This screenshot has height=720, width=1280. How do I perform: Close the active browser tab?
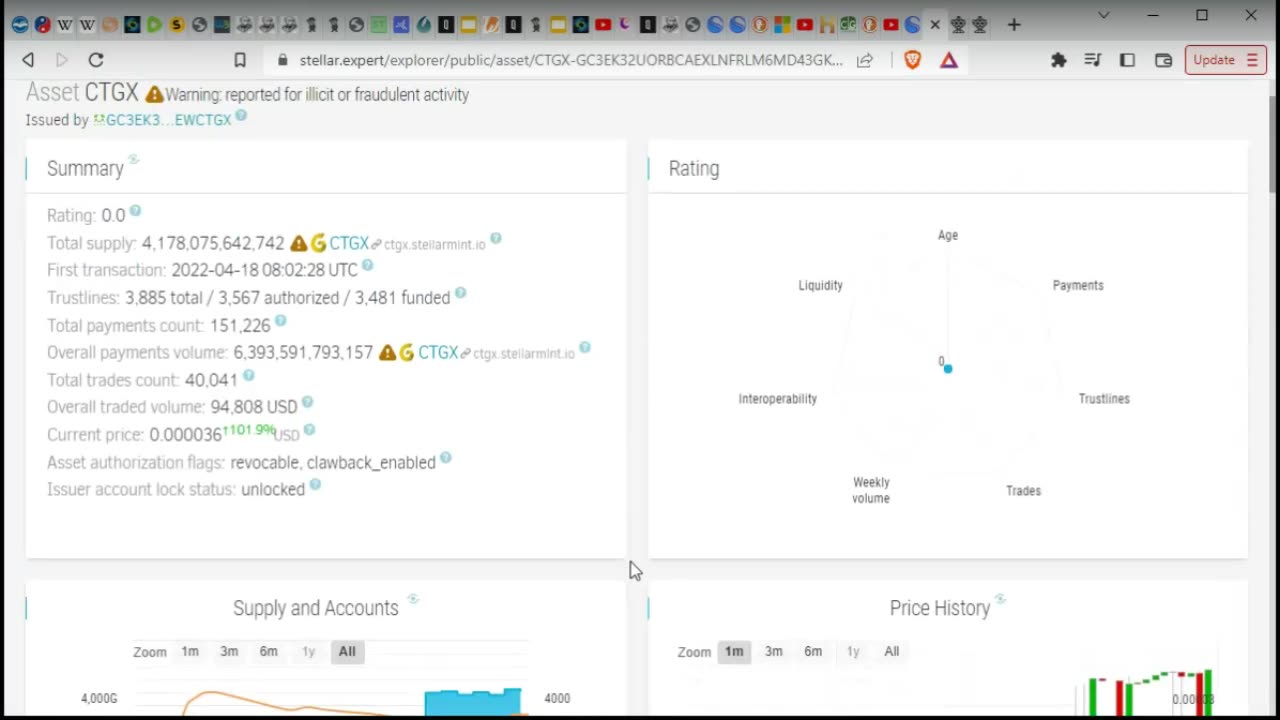[935, 25]
